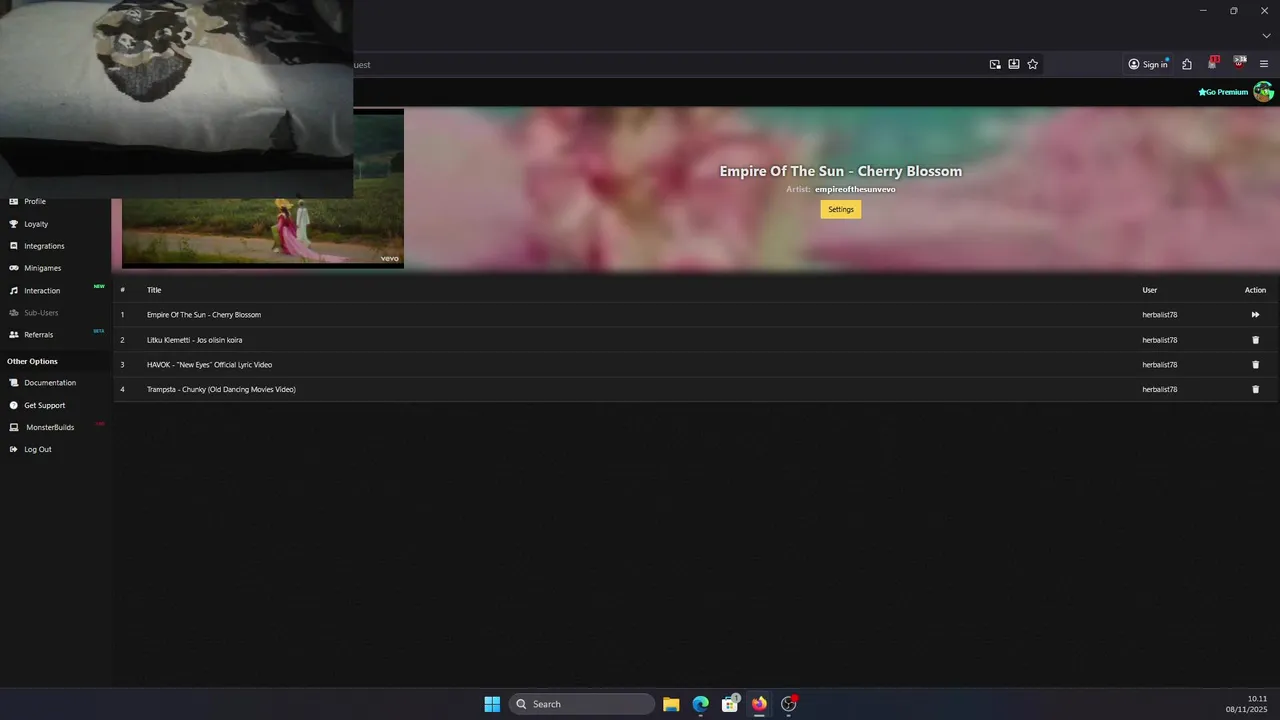
Task: Switch to OBS Studio in the taskbar
Action: (789, 704)
